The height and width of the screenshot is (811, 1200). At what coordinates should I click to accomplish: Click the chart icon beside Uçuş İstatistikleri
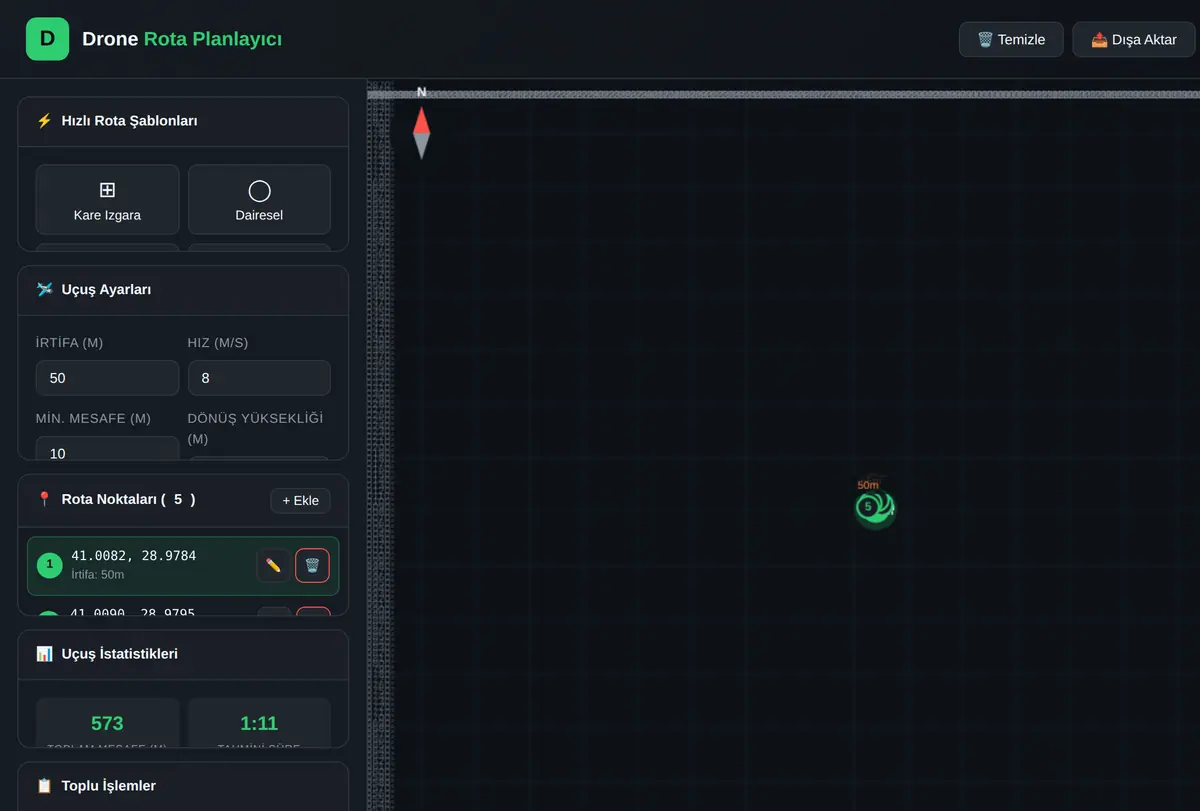pos(44,654)
